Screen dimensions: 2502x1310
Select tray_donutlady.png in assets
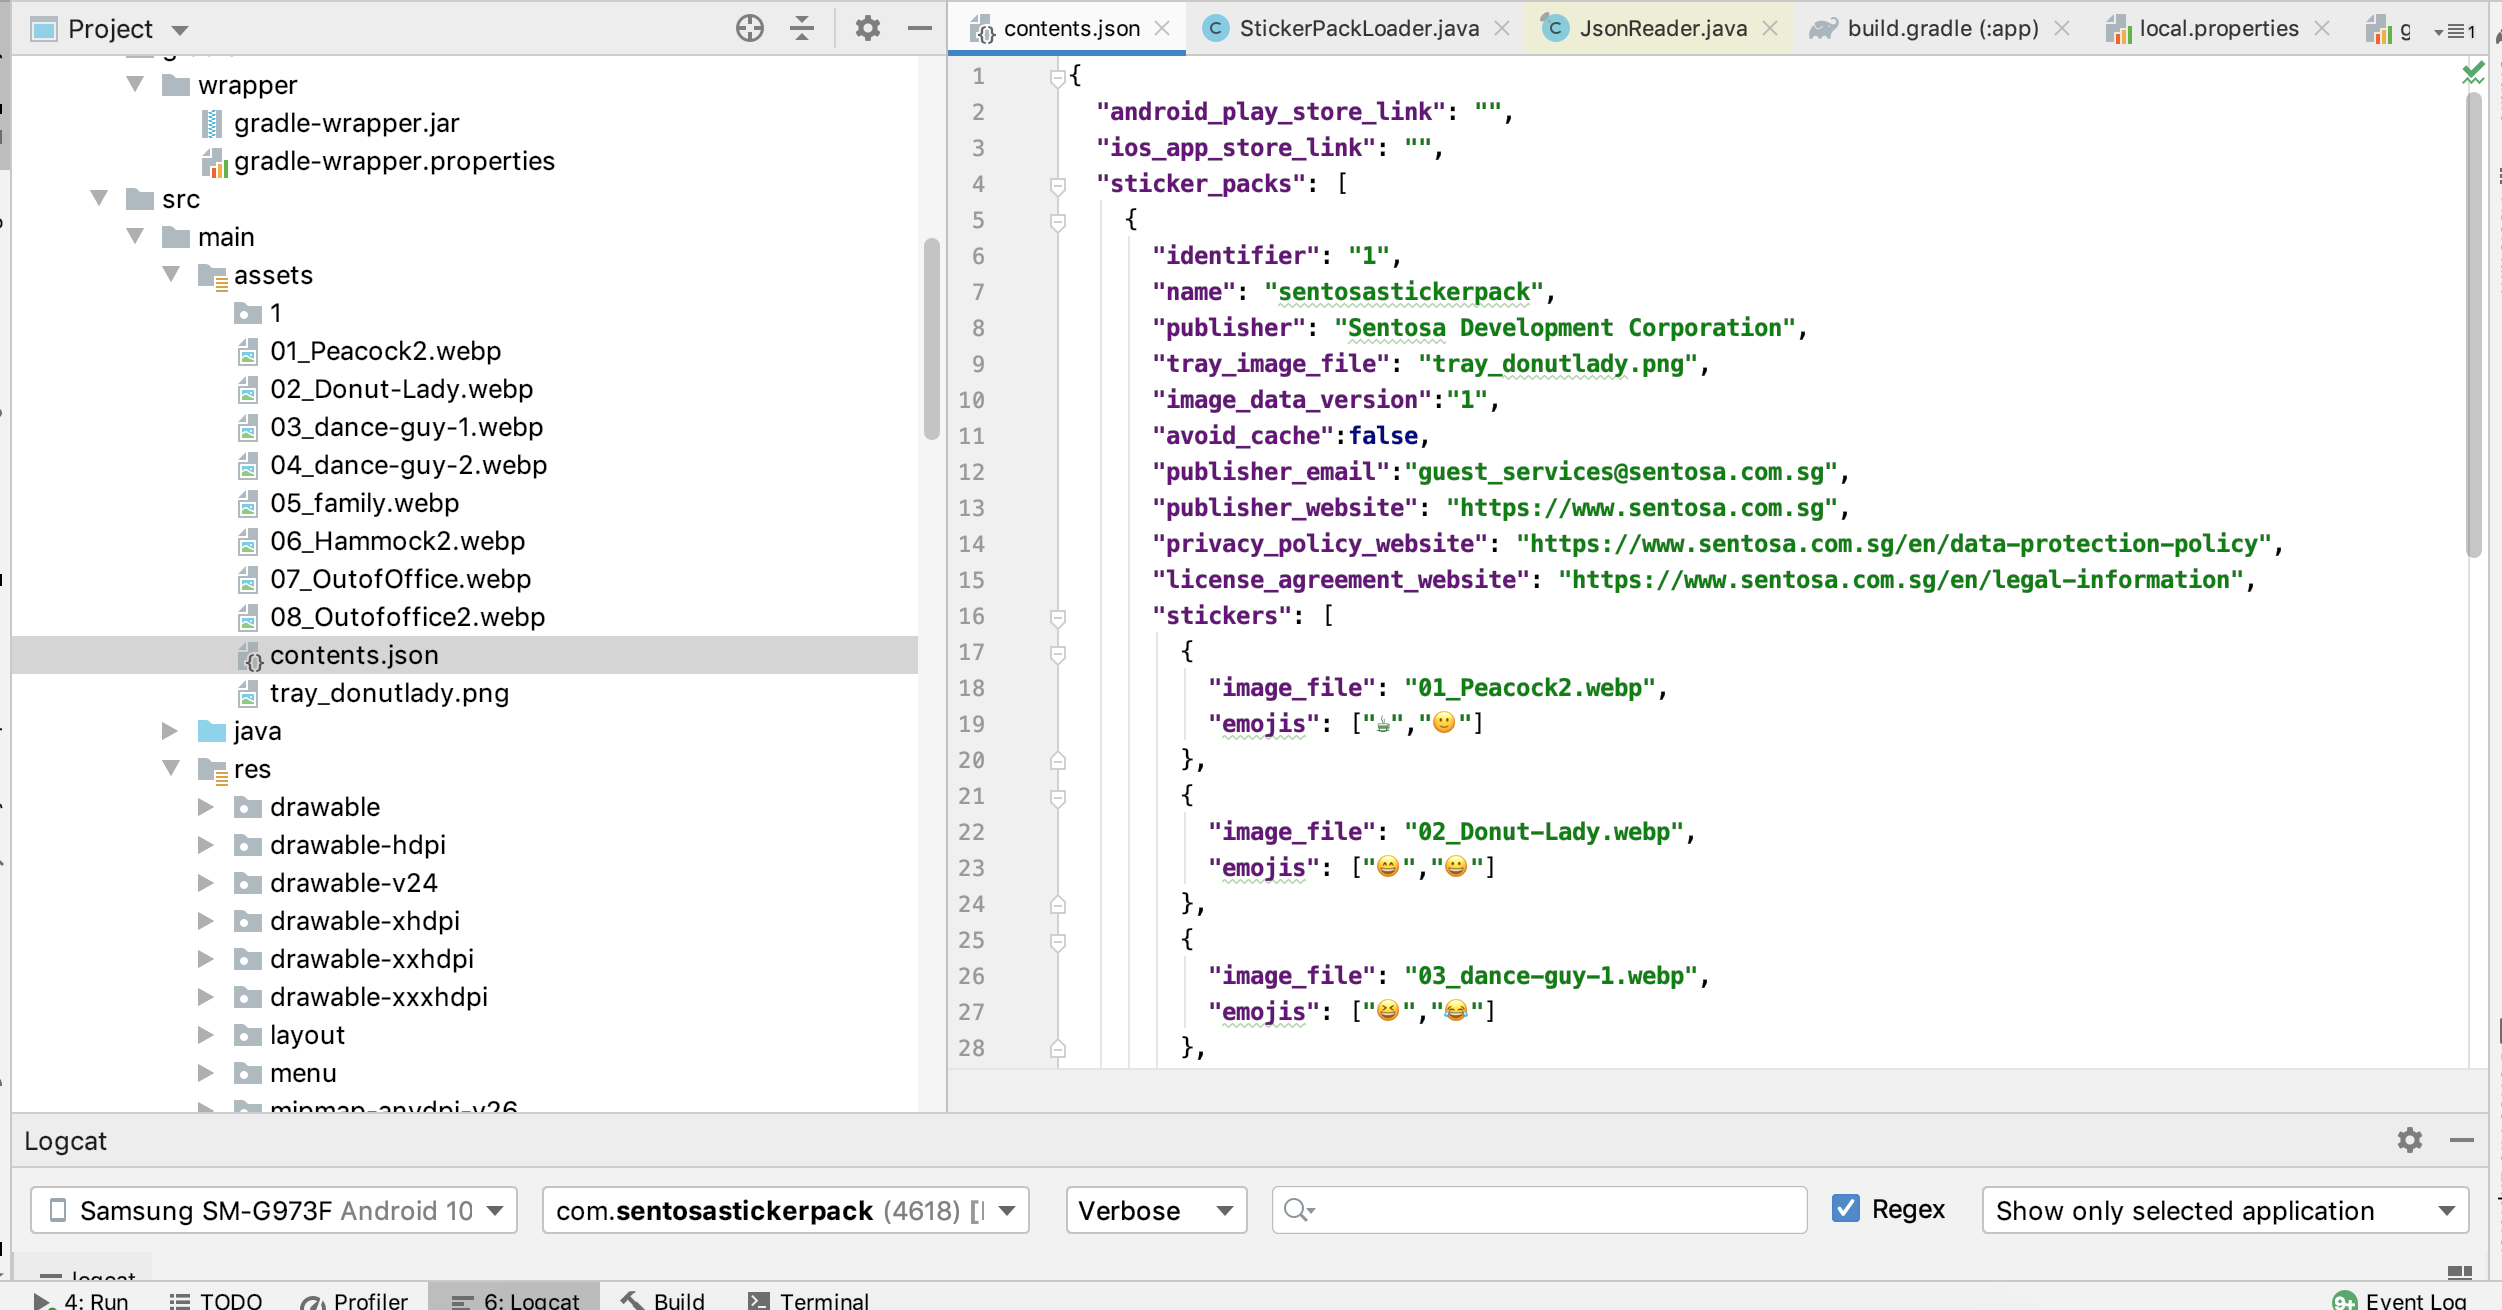[389, 693]
